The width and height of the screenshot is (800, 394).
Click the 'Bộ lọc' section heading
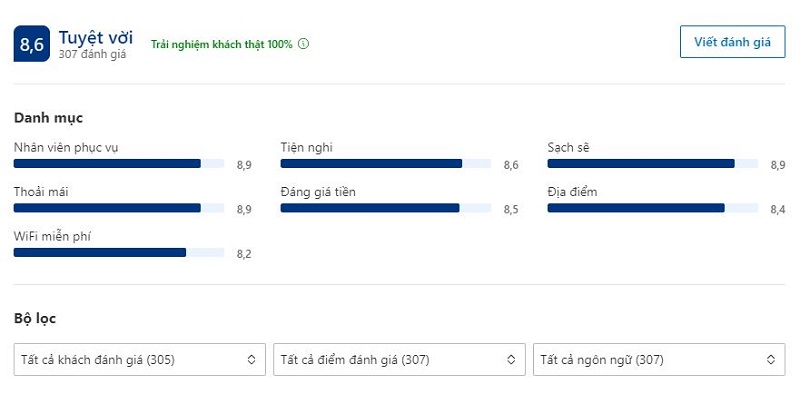(x=35, y=319)
